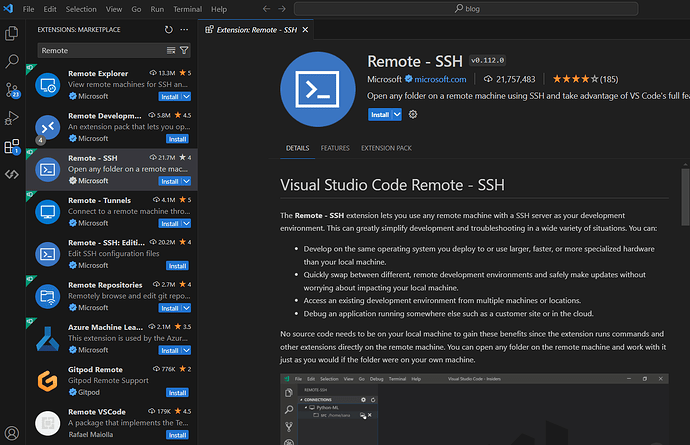Click the v0.112.0 version badge
The width and height of the screenshot is (690, 445).
point(488,60)
